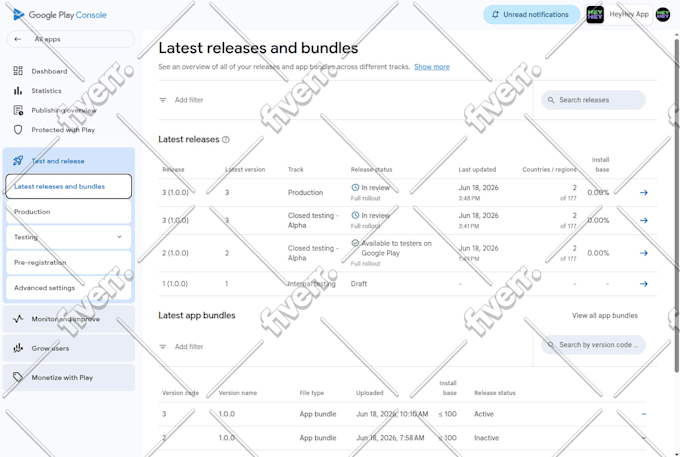Screen dimensions: 680x457
Task: Click the Active release status cell
Action: tap(484, 414)
